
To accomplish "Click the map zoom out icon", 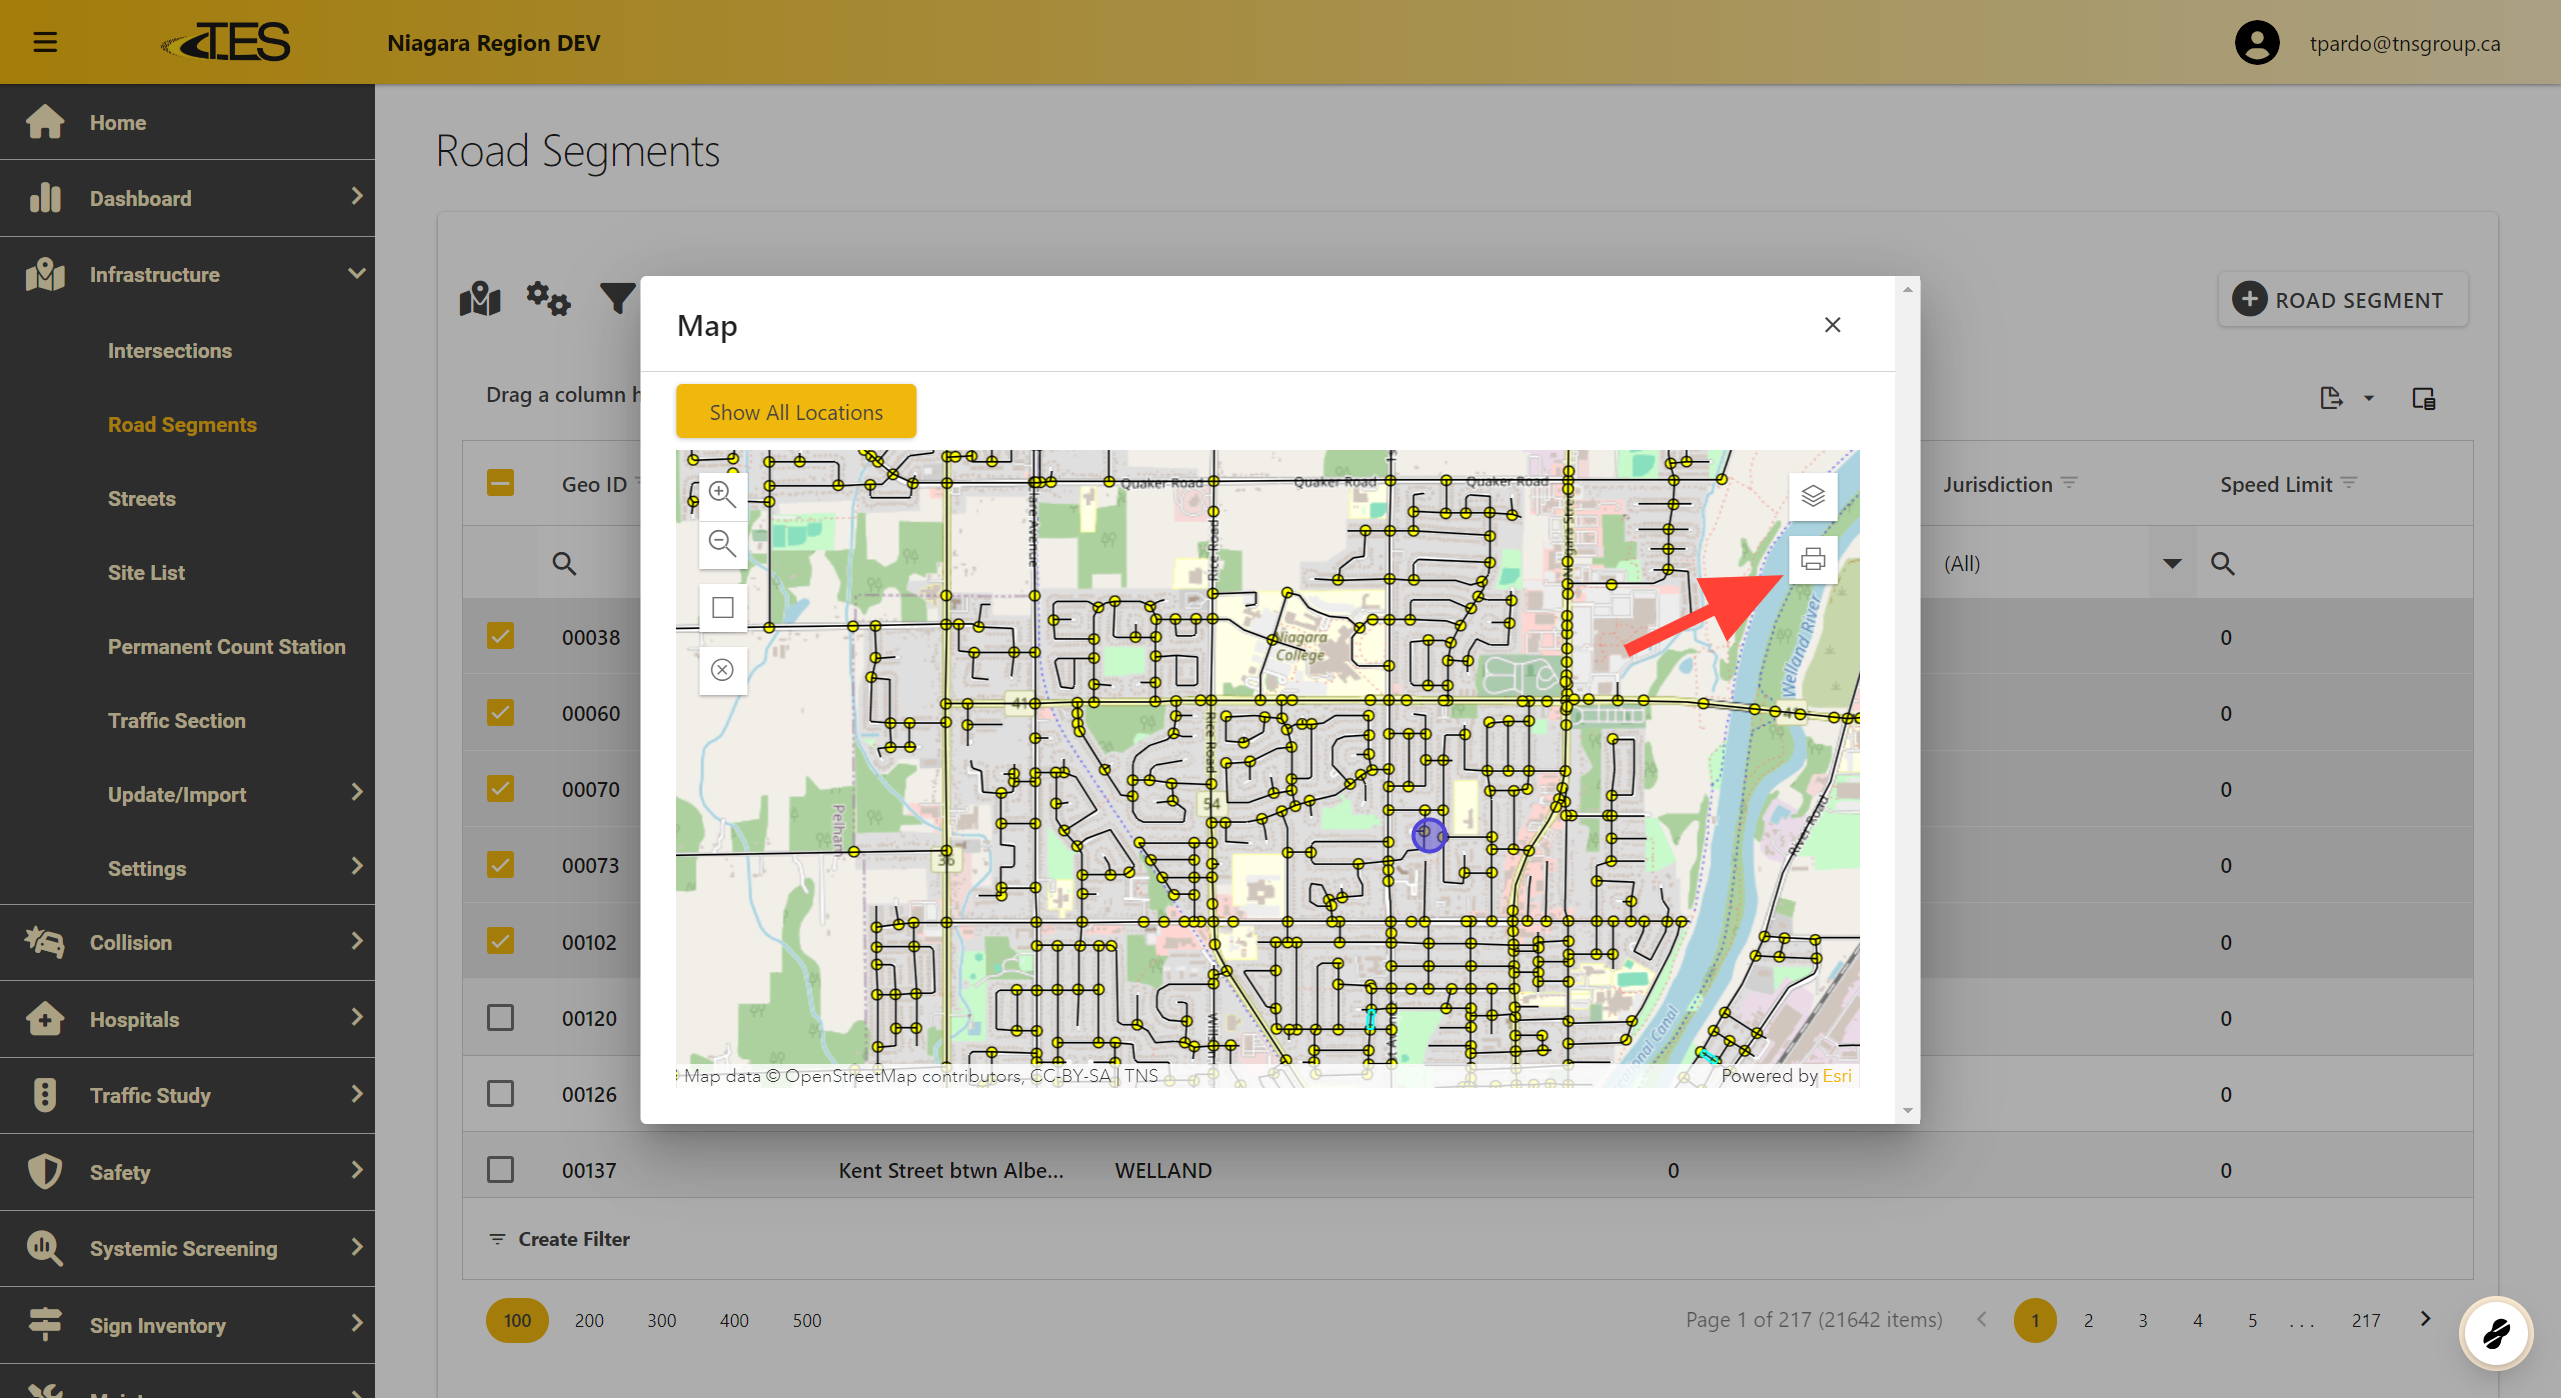I will point(722,544).
